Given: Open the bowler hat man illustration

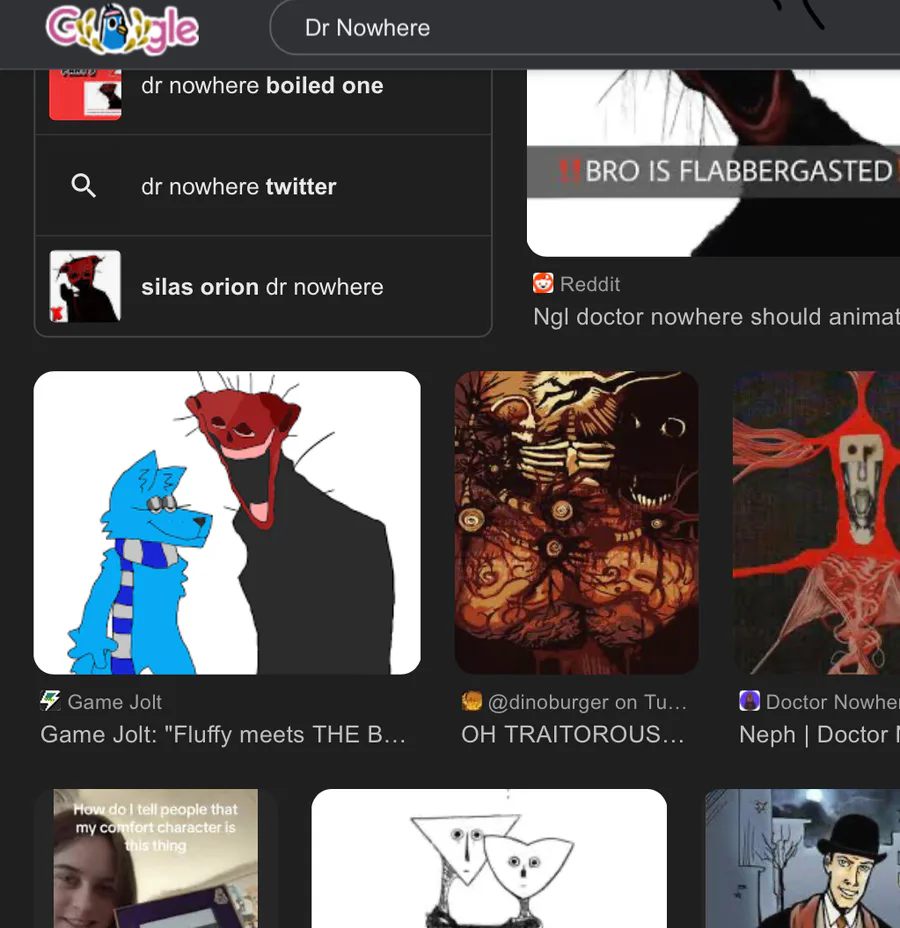Looking at the screenshot, I should (802, 858).
